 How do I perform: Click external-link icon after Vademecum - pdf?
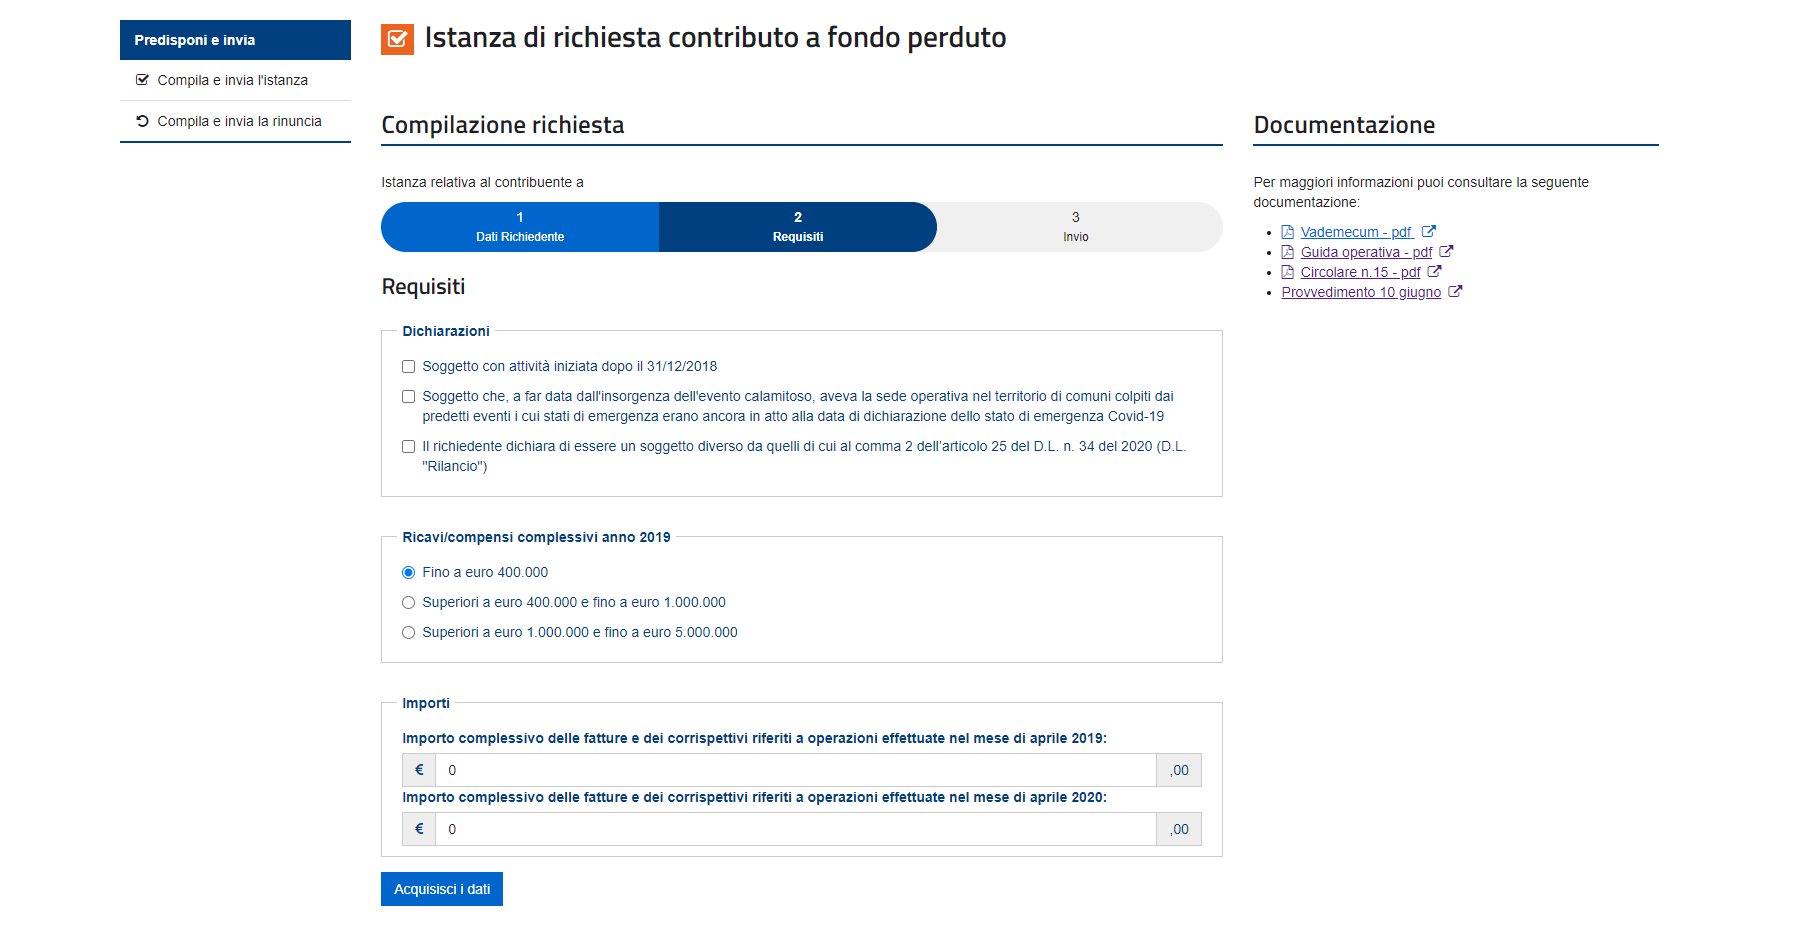(x=1429, y=231)
